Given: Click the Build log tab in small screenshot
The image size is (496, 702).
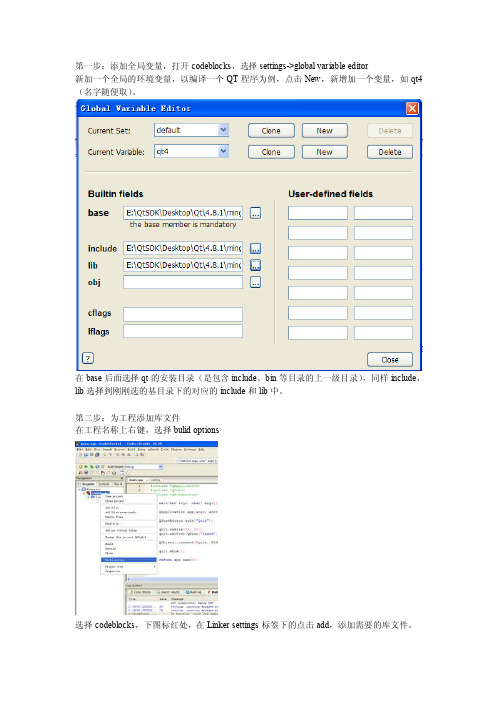Looking at the screenshot, I should point(193,592).
